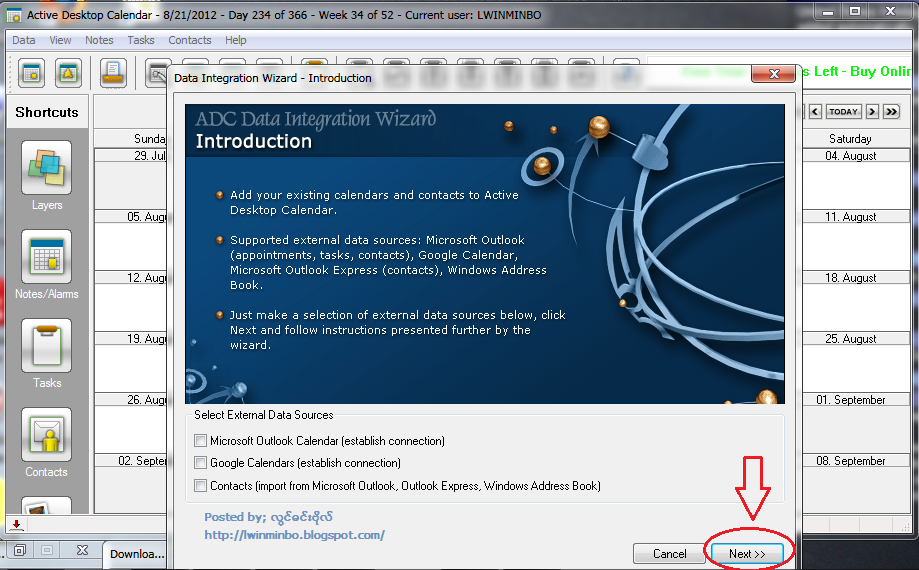Switch to the Downloa... tab in the background window
Image resolution: width=919 pixels, height=570 pixels.
click(137, 554)
